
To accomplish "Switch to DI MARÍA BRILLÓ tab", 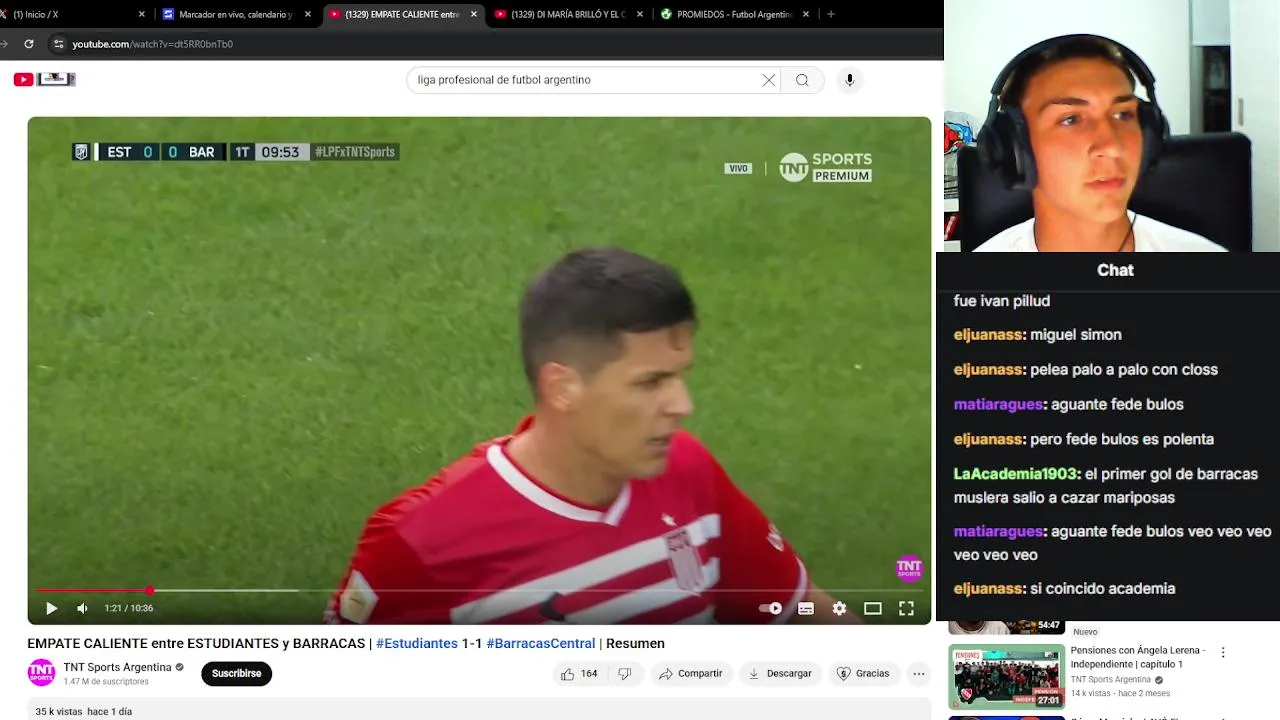I will [x=568, y=14].
